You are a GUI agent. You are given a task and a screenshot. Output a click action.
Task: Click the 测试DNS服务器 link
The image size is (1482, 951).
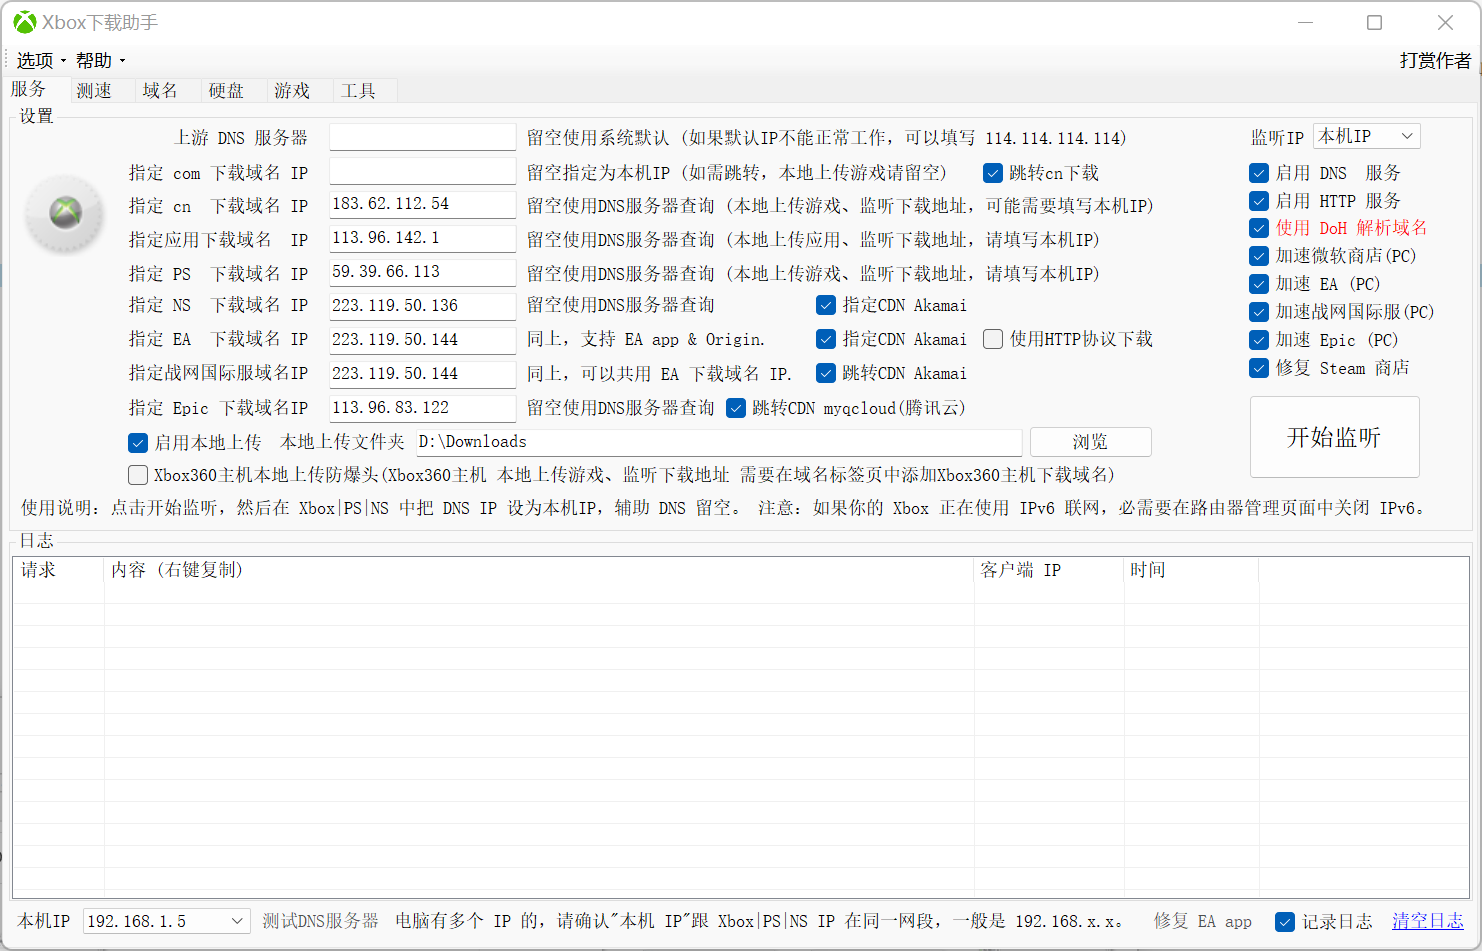pos(320,921)
